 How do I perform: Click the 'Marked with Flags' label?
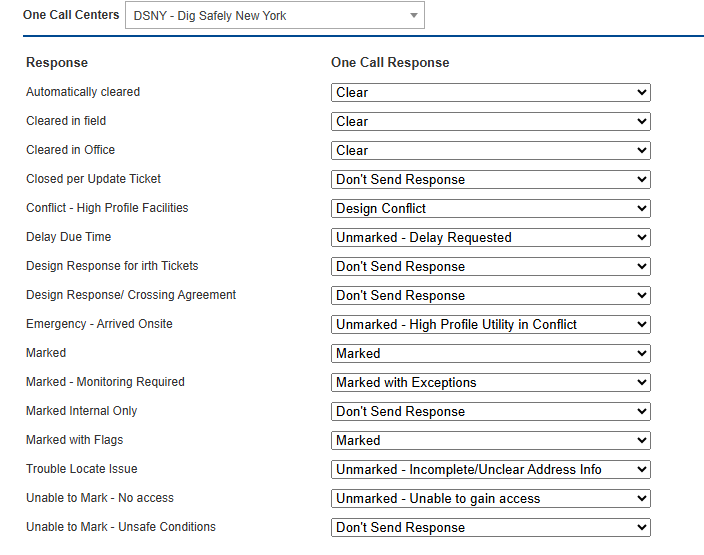pos(75,440)
